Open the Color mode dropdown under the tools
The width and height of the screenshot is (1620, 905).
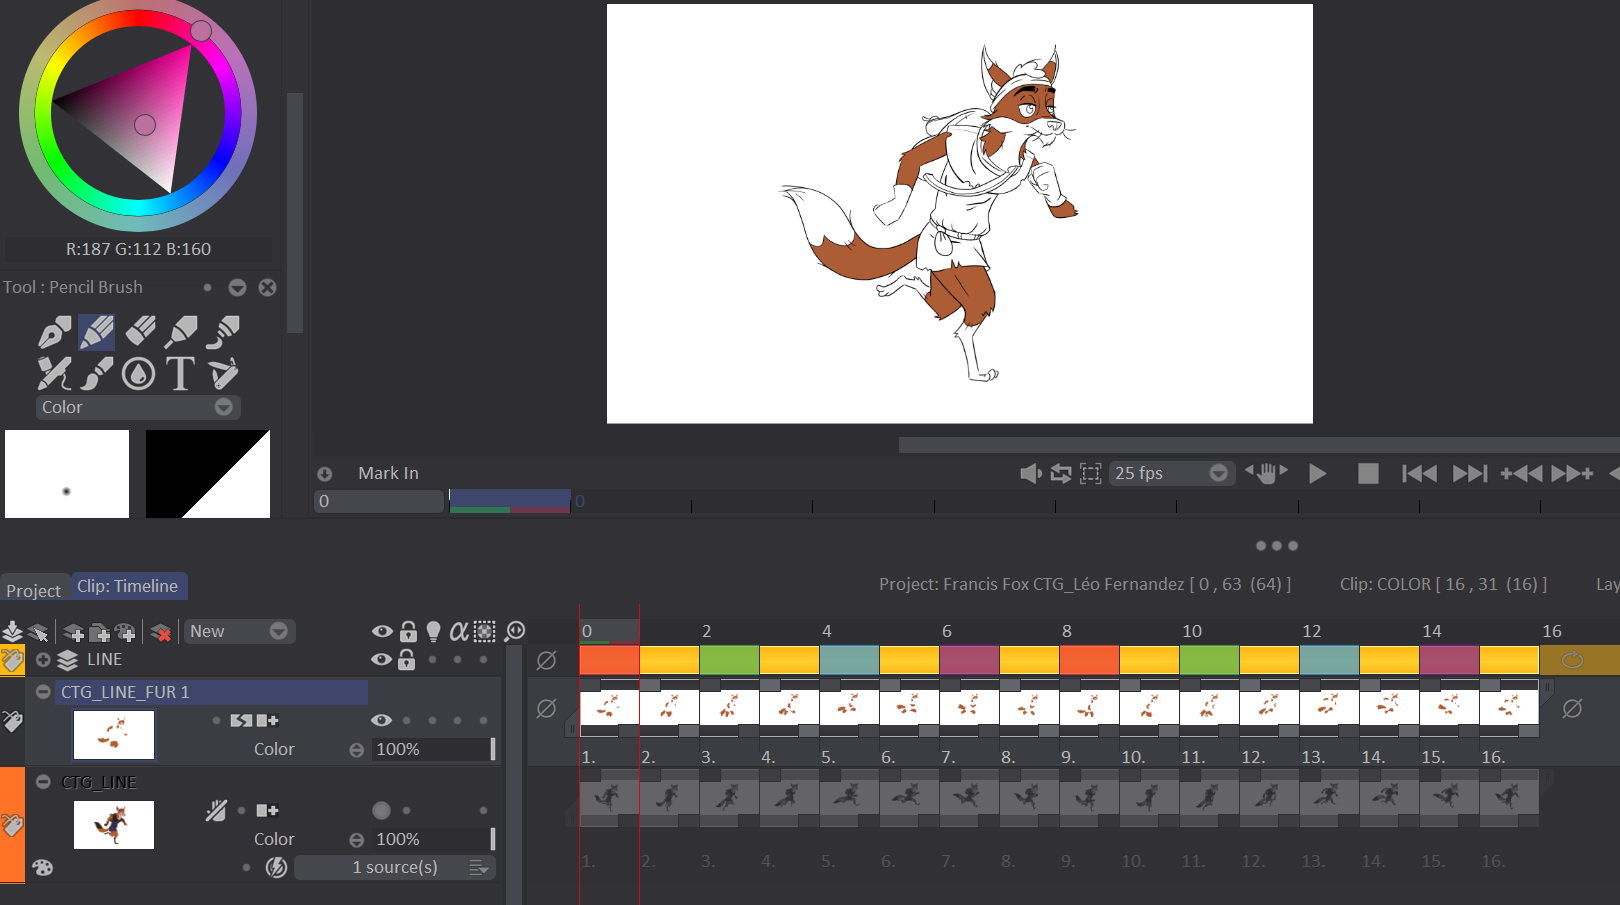pos(224,407)
